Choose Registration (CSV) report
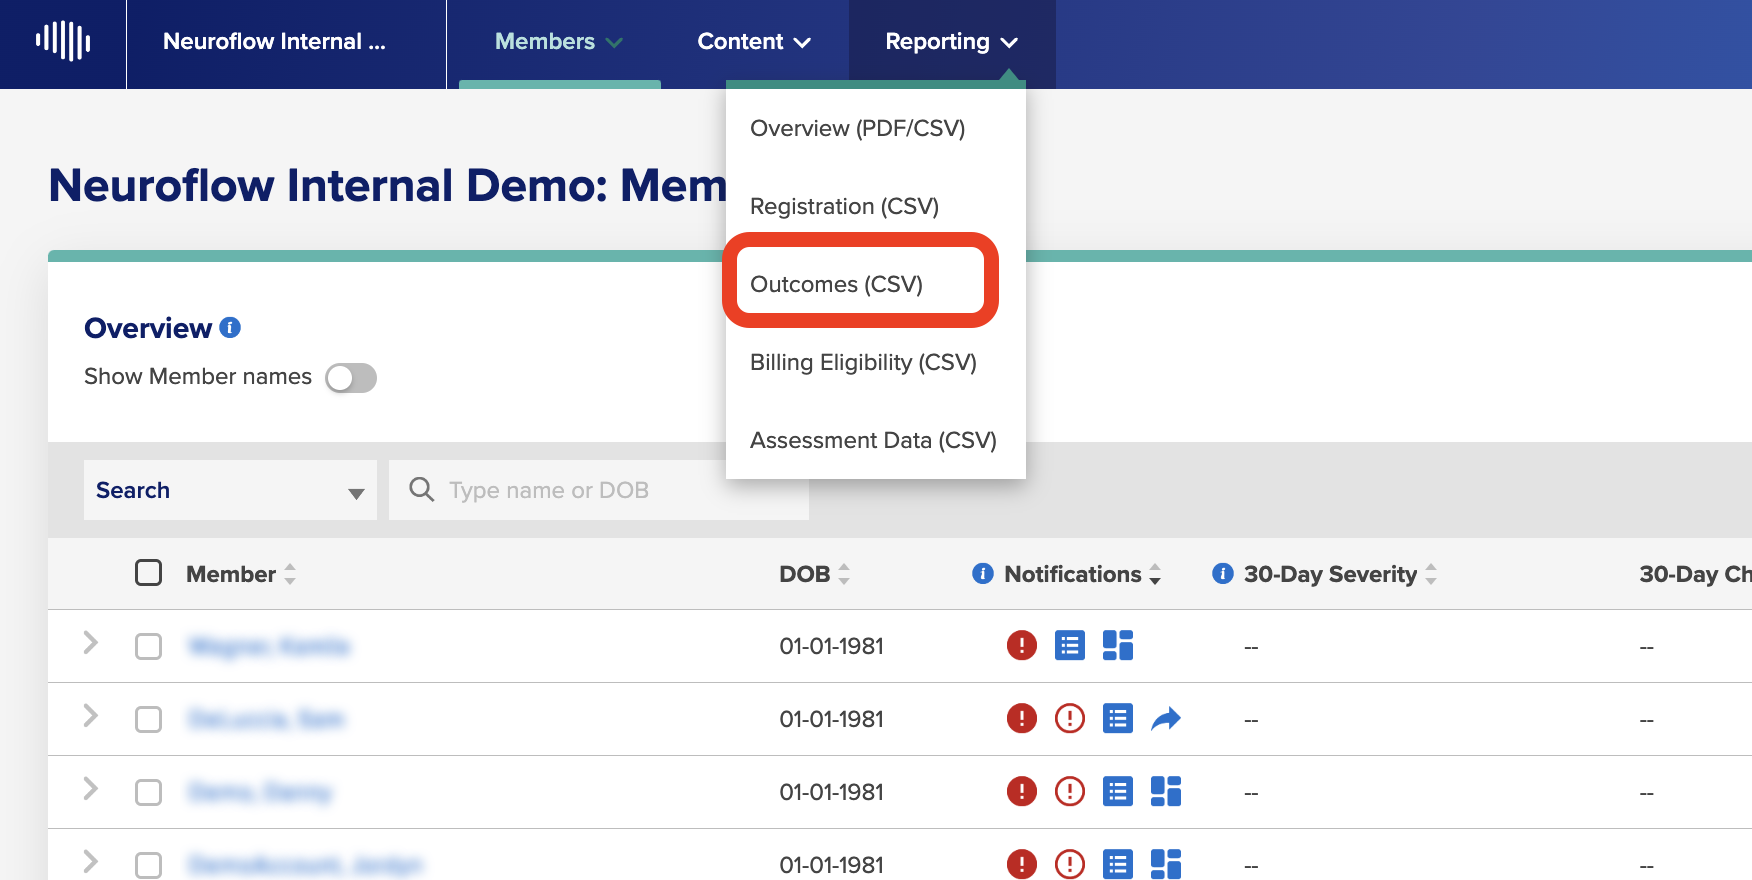Image resolution: width=1752 pixels, height=880 pixels. 844,206
